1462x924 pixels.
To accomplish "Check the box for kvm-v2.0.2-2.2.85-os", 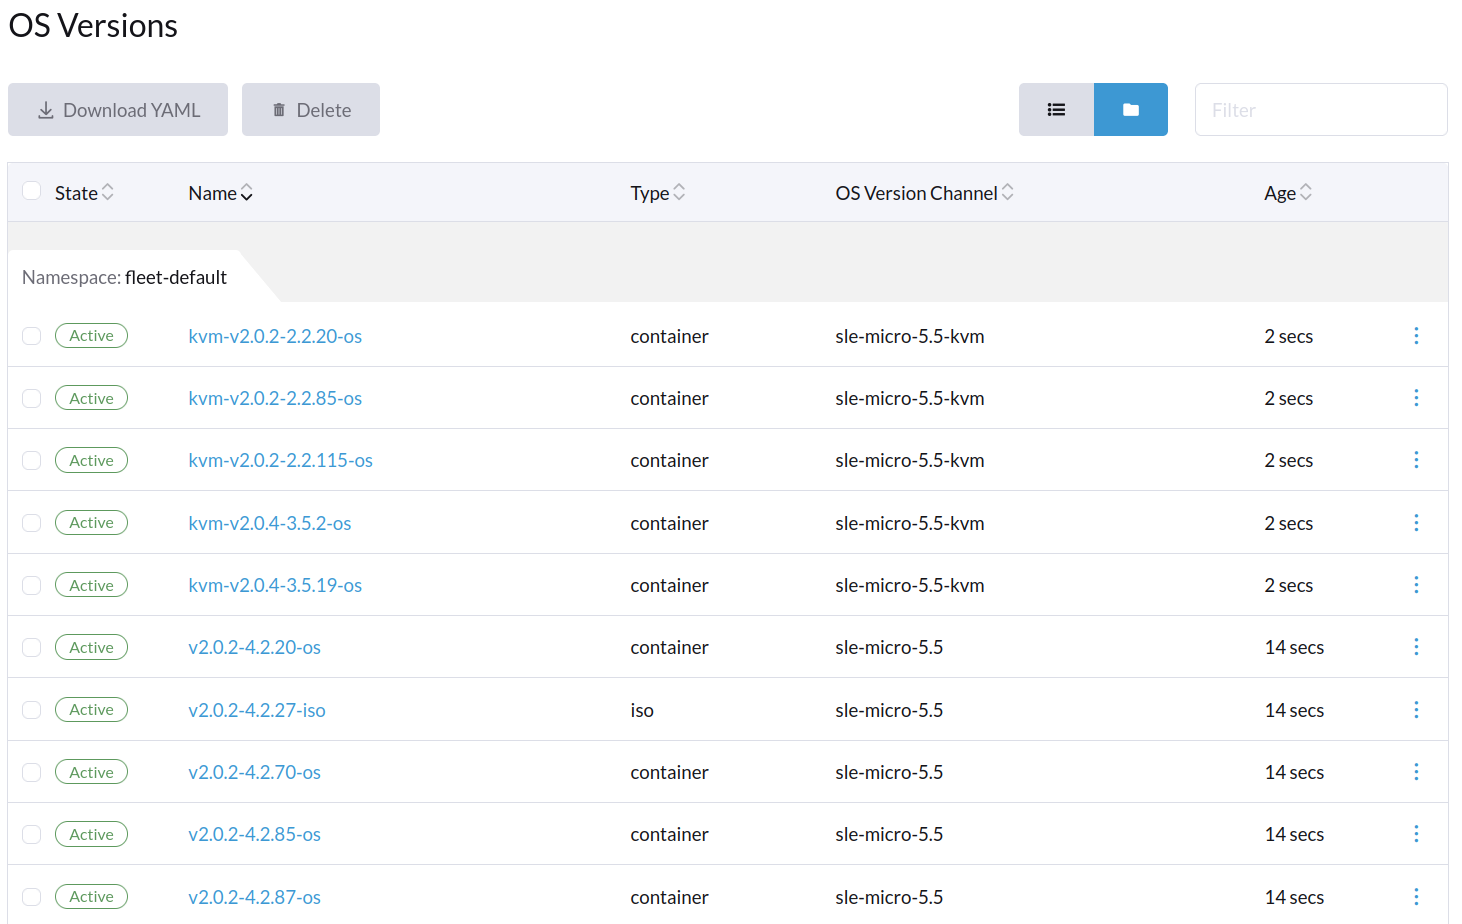I will (x=32, y=398).
